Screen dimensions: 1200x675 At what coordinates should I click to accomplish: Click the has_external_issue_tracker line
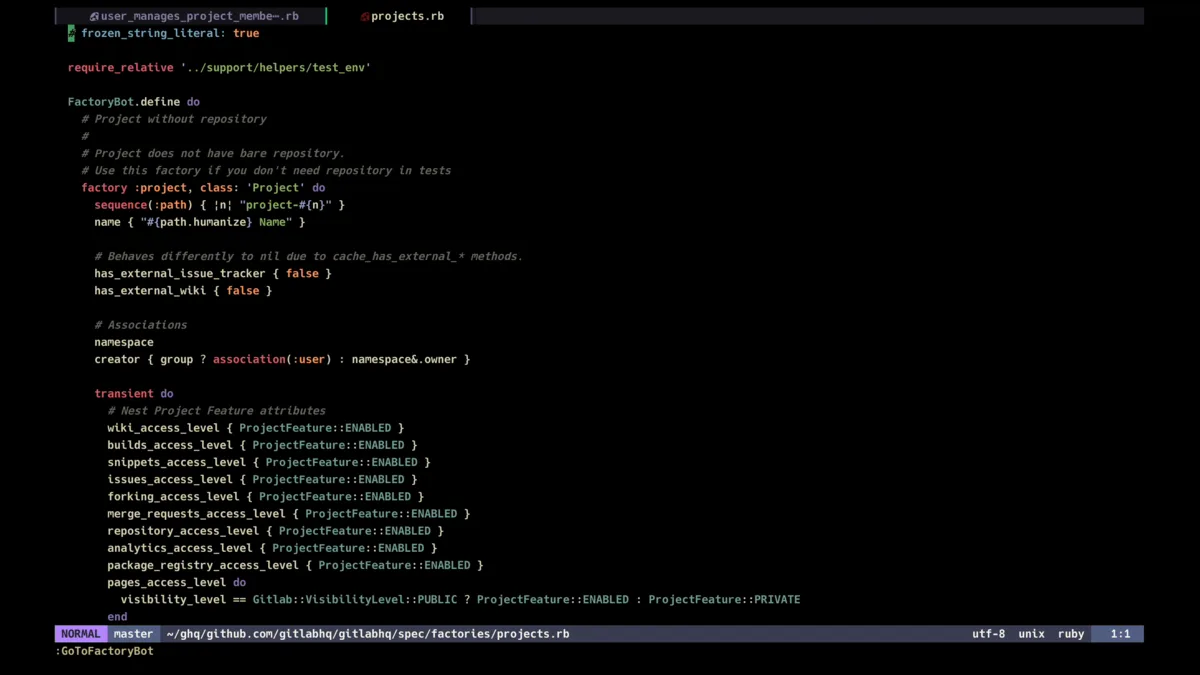(213, 273)
